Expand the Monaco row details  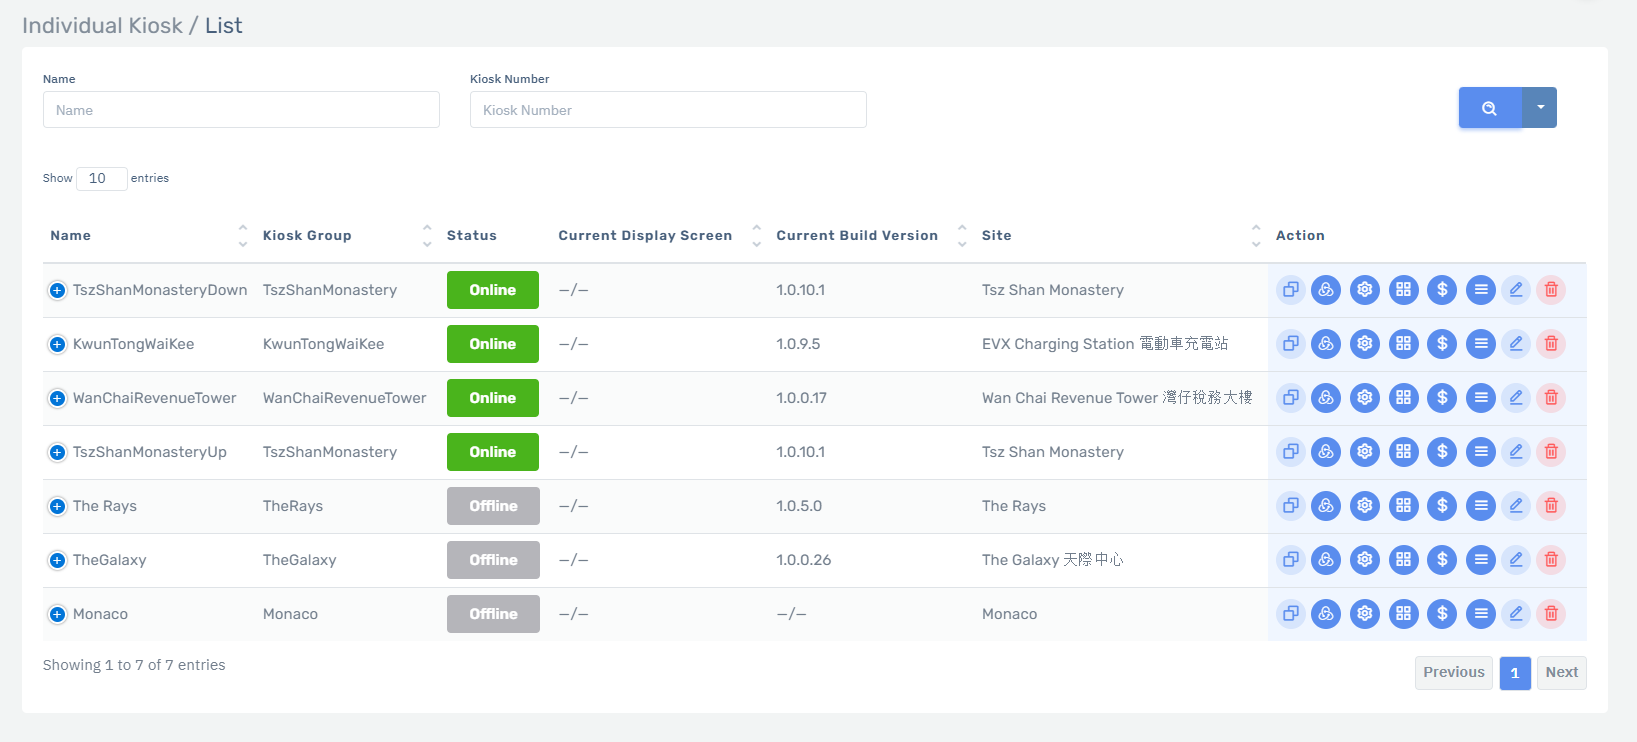point(57,614)
